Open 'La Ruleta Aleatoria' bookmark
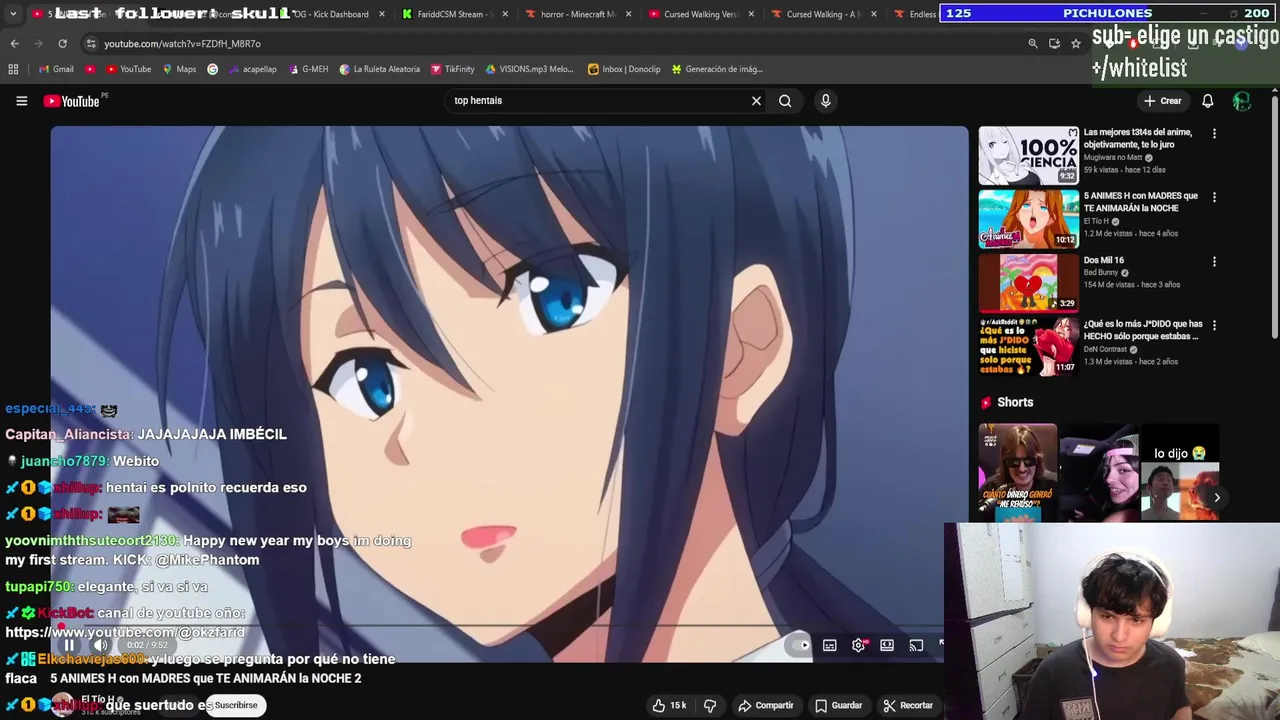This screenshot has height=720, width=1280. pyautogui.click(x=380, y=69)
